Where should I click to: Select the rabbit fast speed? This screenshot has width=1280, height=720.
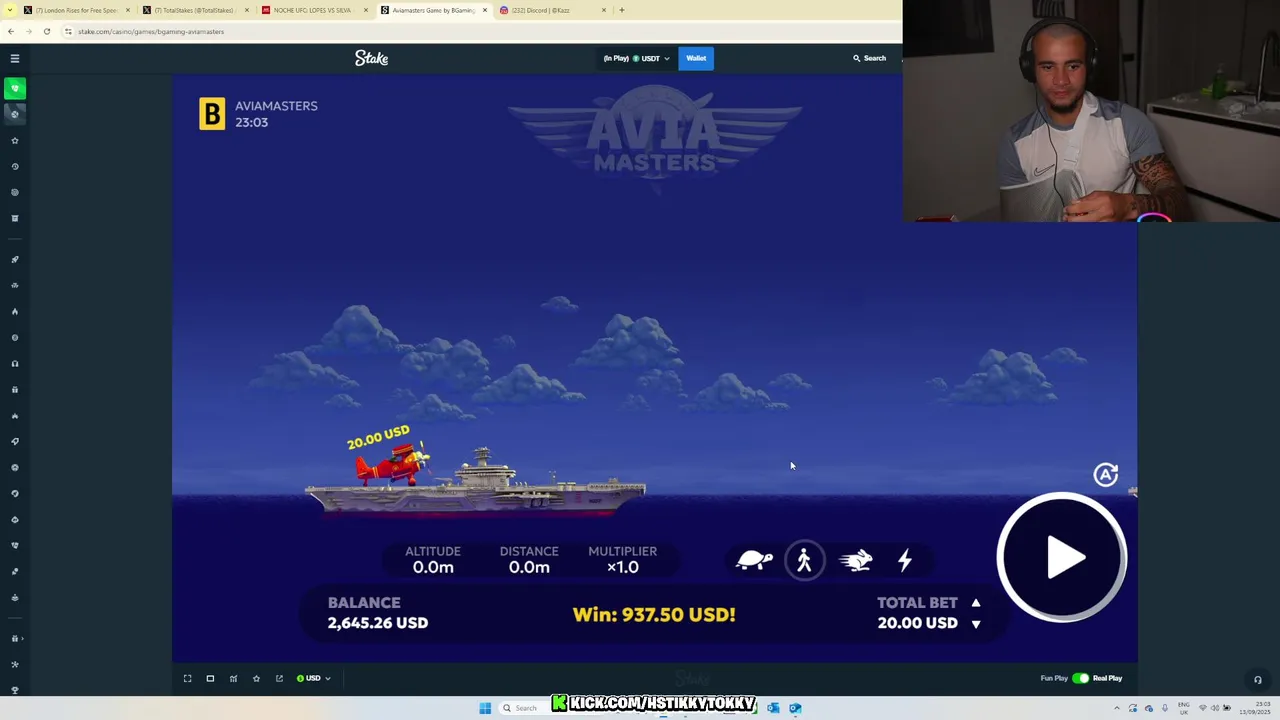tap(856, 560)
